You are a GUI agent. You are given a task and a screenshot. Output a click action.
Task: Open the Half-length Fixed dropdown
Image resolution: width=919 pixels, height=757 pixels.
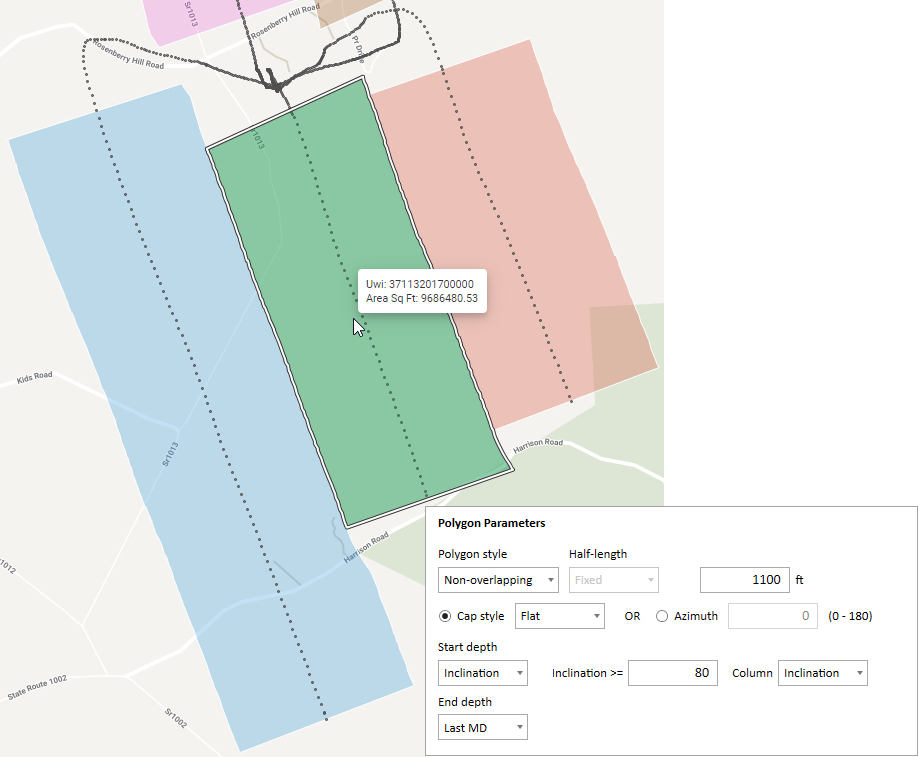(614, 580)
